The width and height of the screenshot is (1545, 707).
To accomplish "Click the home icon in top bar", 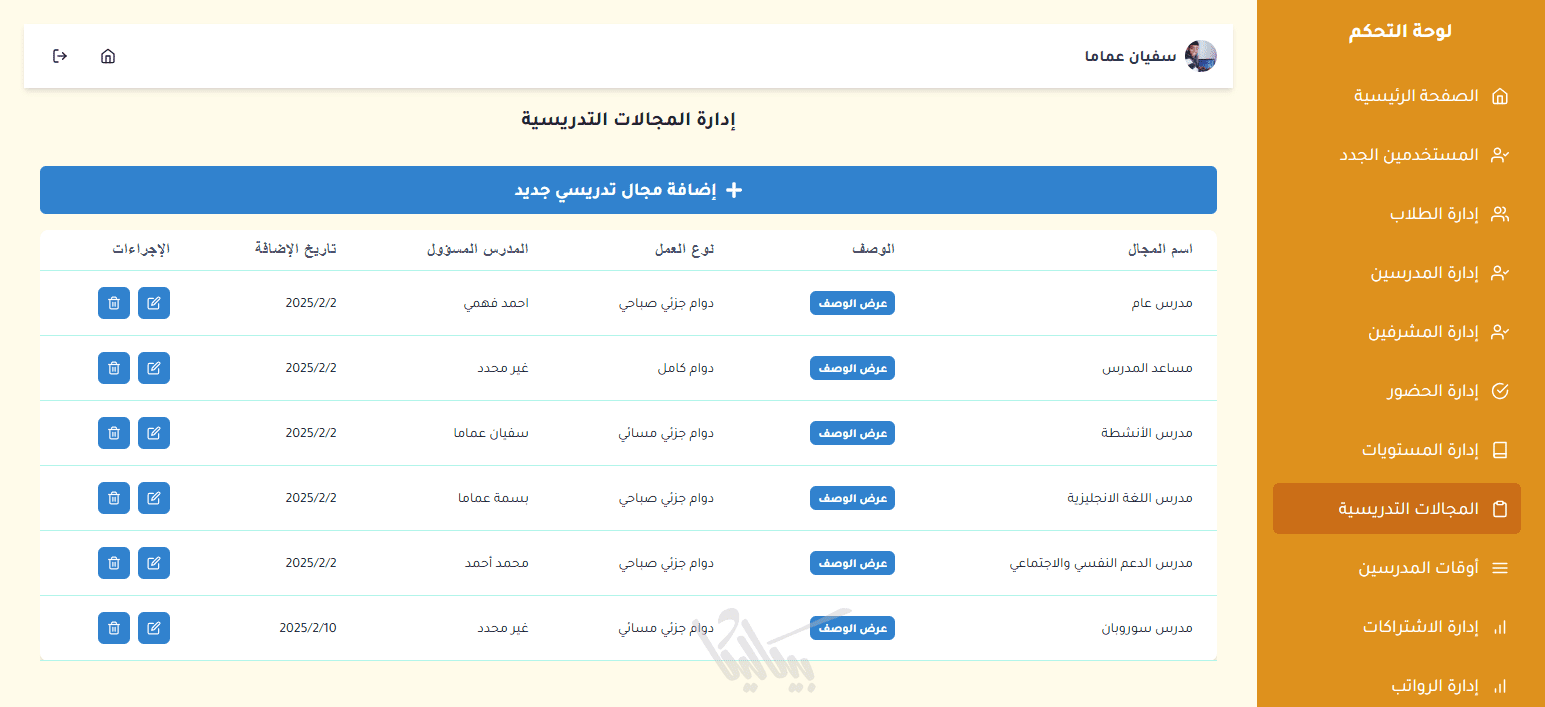I will click(108, 56).
